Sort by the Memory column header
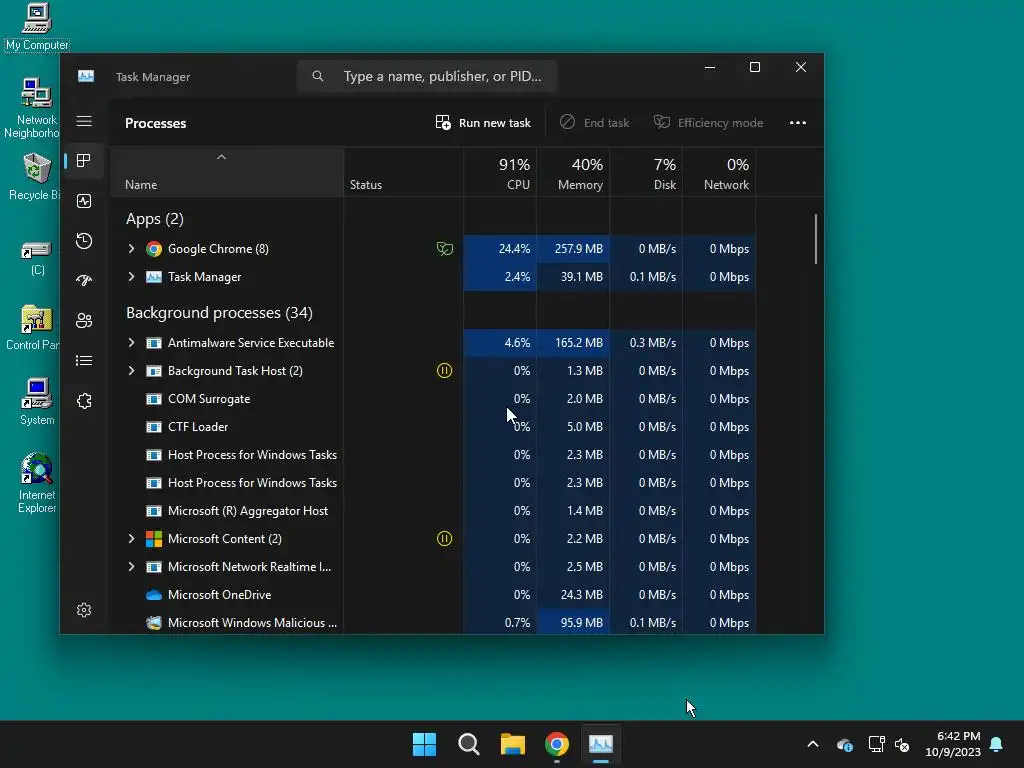Screen dimensions: 1024x768 pyautogui.click(x=573, y=172)
